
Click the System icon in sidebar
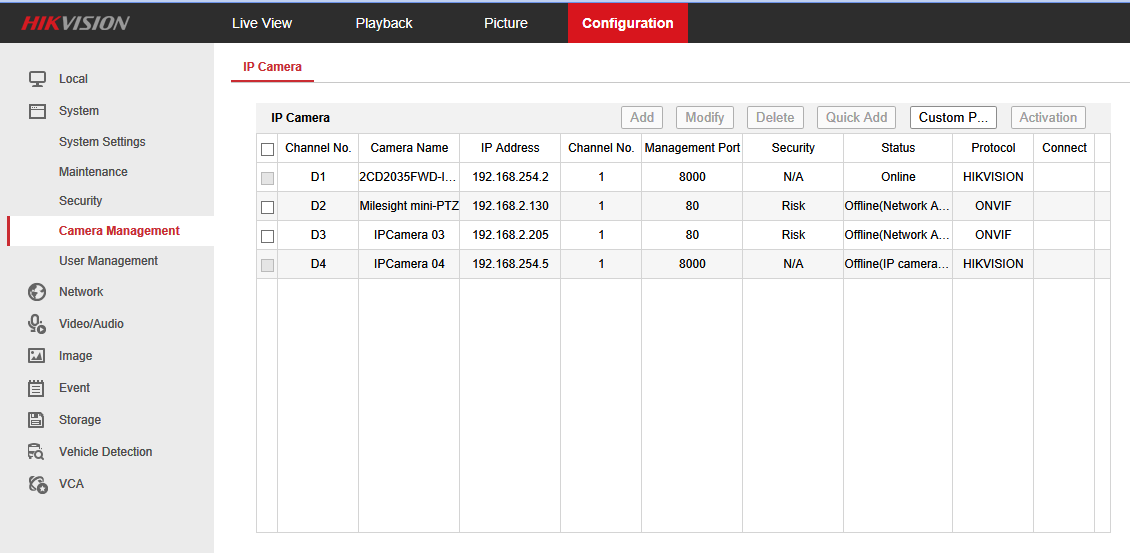tap(37, 111)
